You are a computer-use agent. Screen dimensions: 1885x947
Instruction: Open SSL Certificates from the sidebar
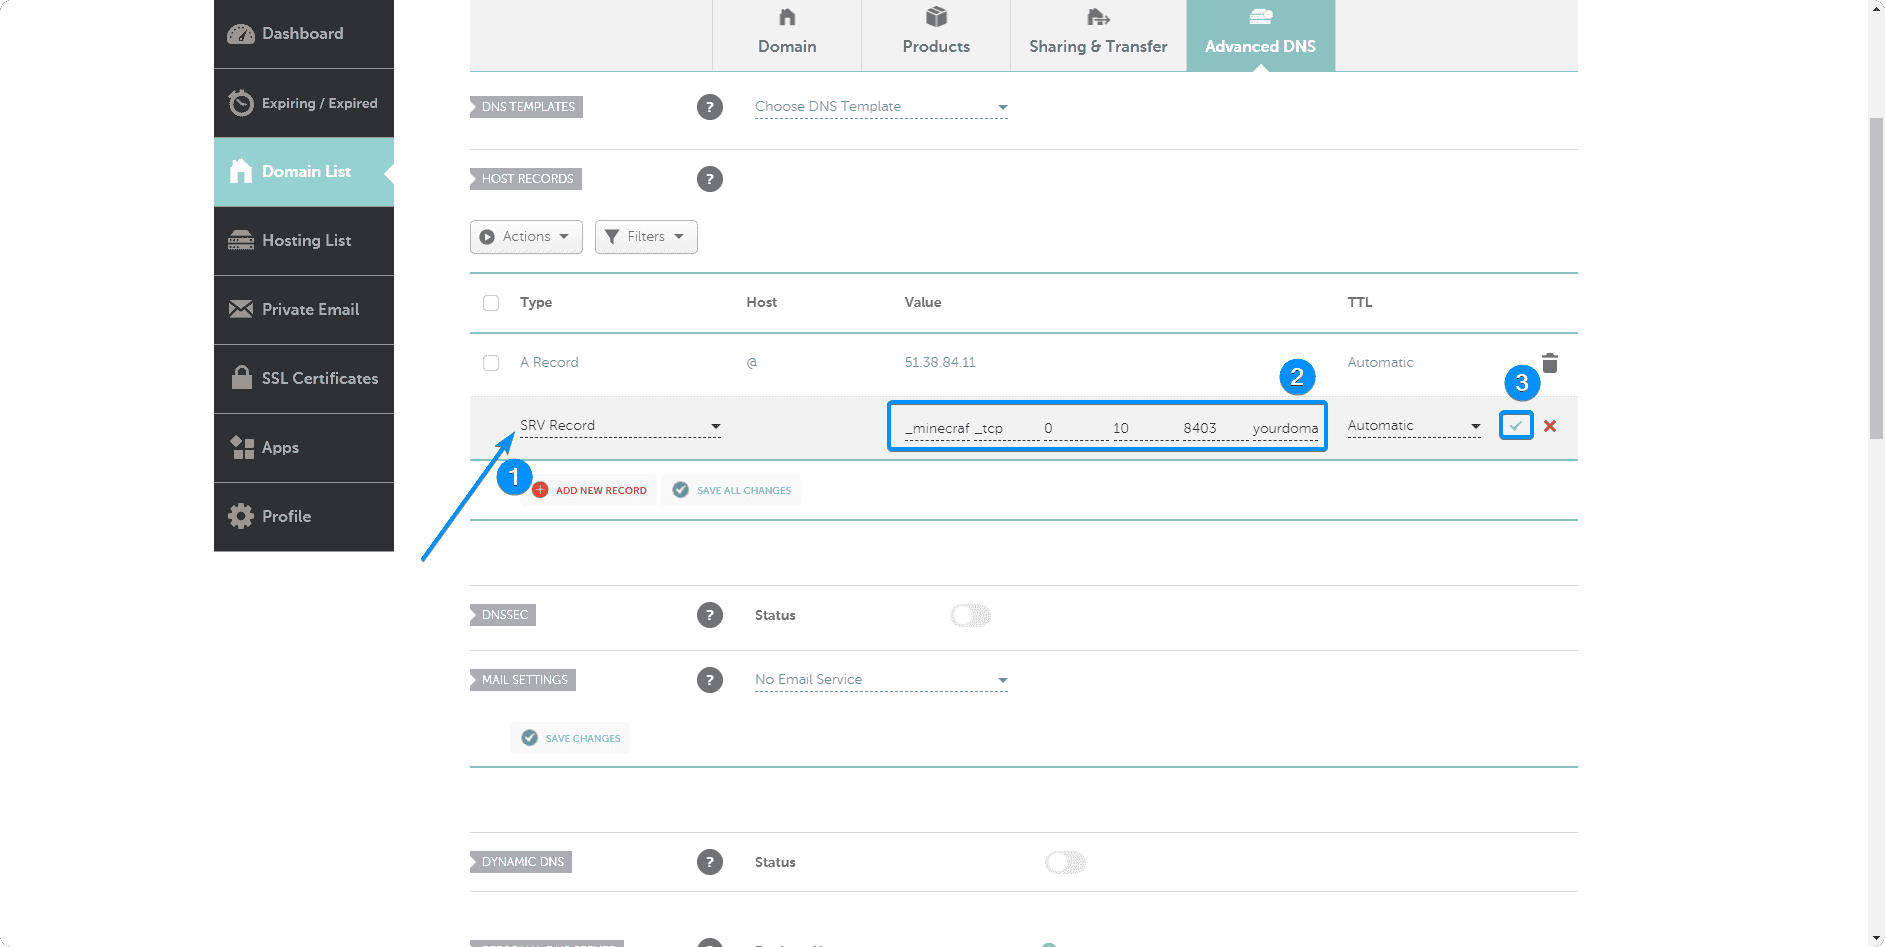tap(304, 379)
